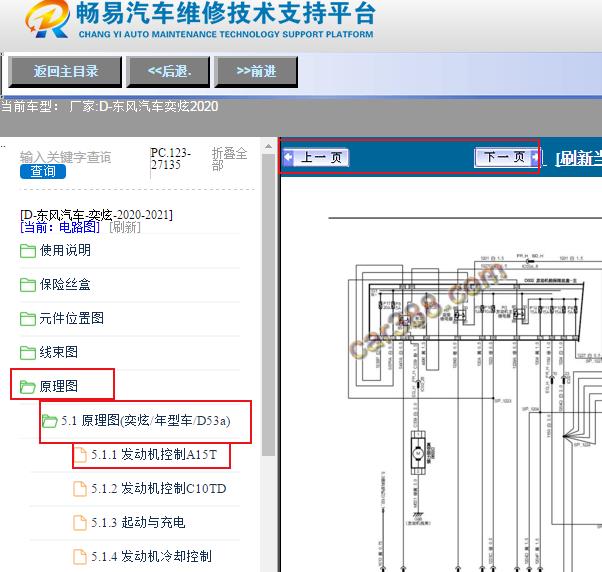Click the [D-东风汽车-奕炫-2020-2021] text

click(x=96, y=214)
